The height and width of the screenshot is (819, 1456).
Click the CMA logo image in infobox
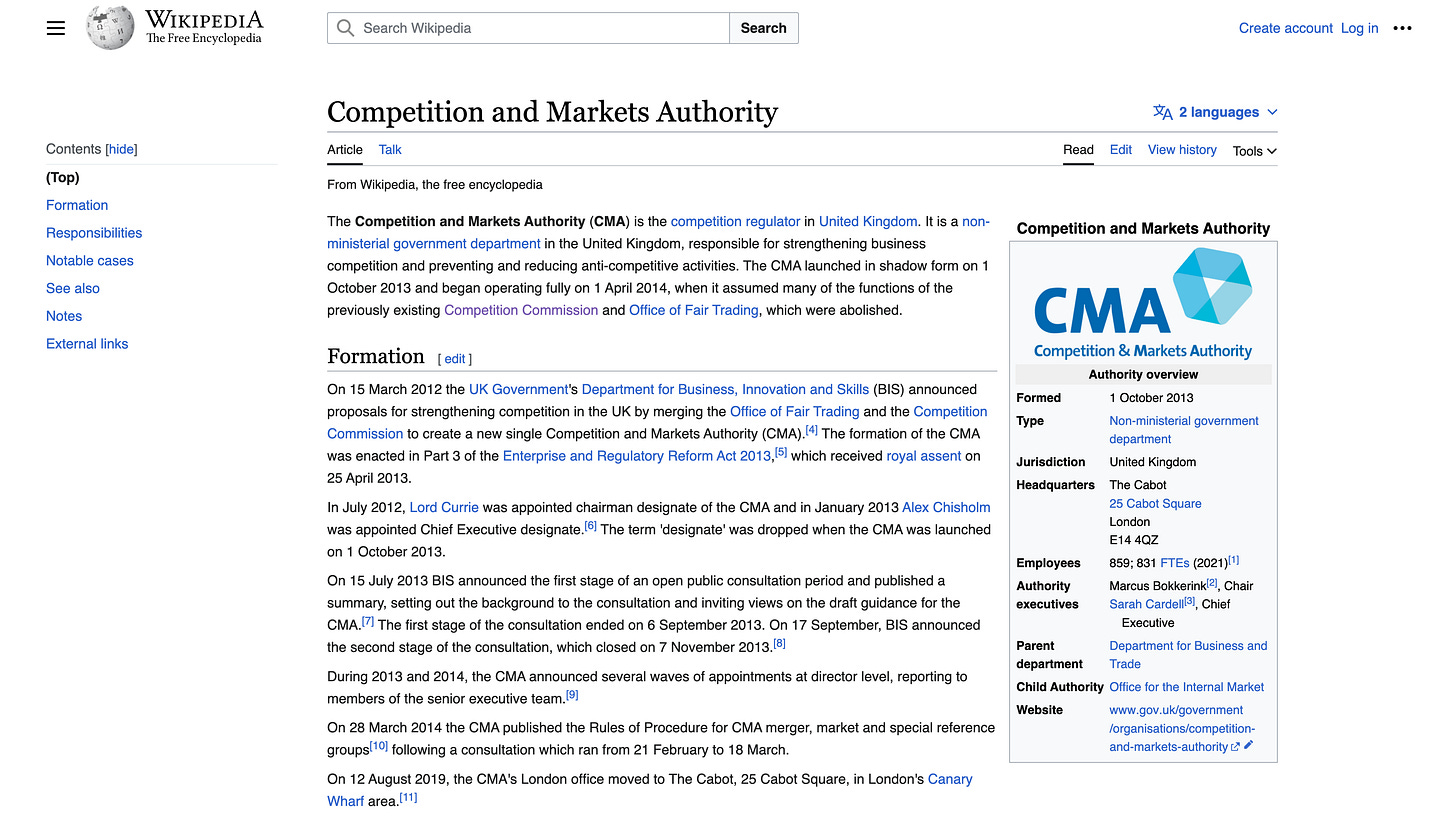tap(1143, 303)
